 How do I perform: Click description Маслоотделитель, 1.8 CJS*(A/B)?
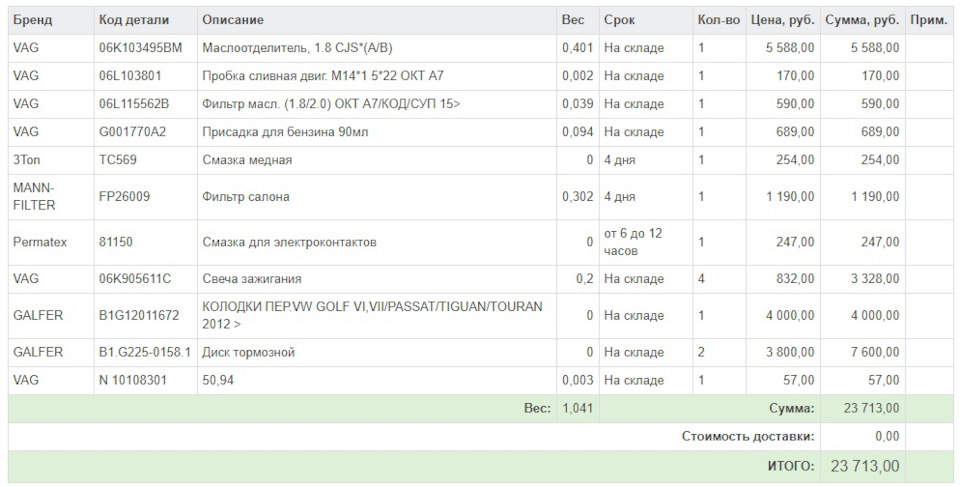click(x=298, y=48)
